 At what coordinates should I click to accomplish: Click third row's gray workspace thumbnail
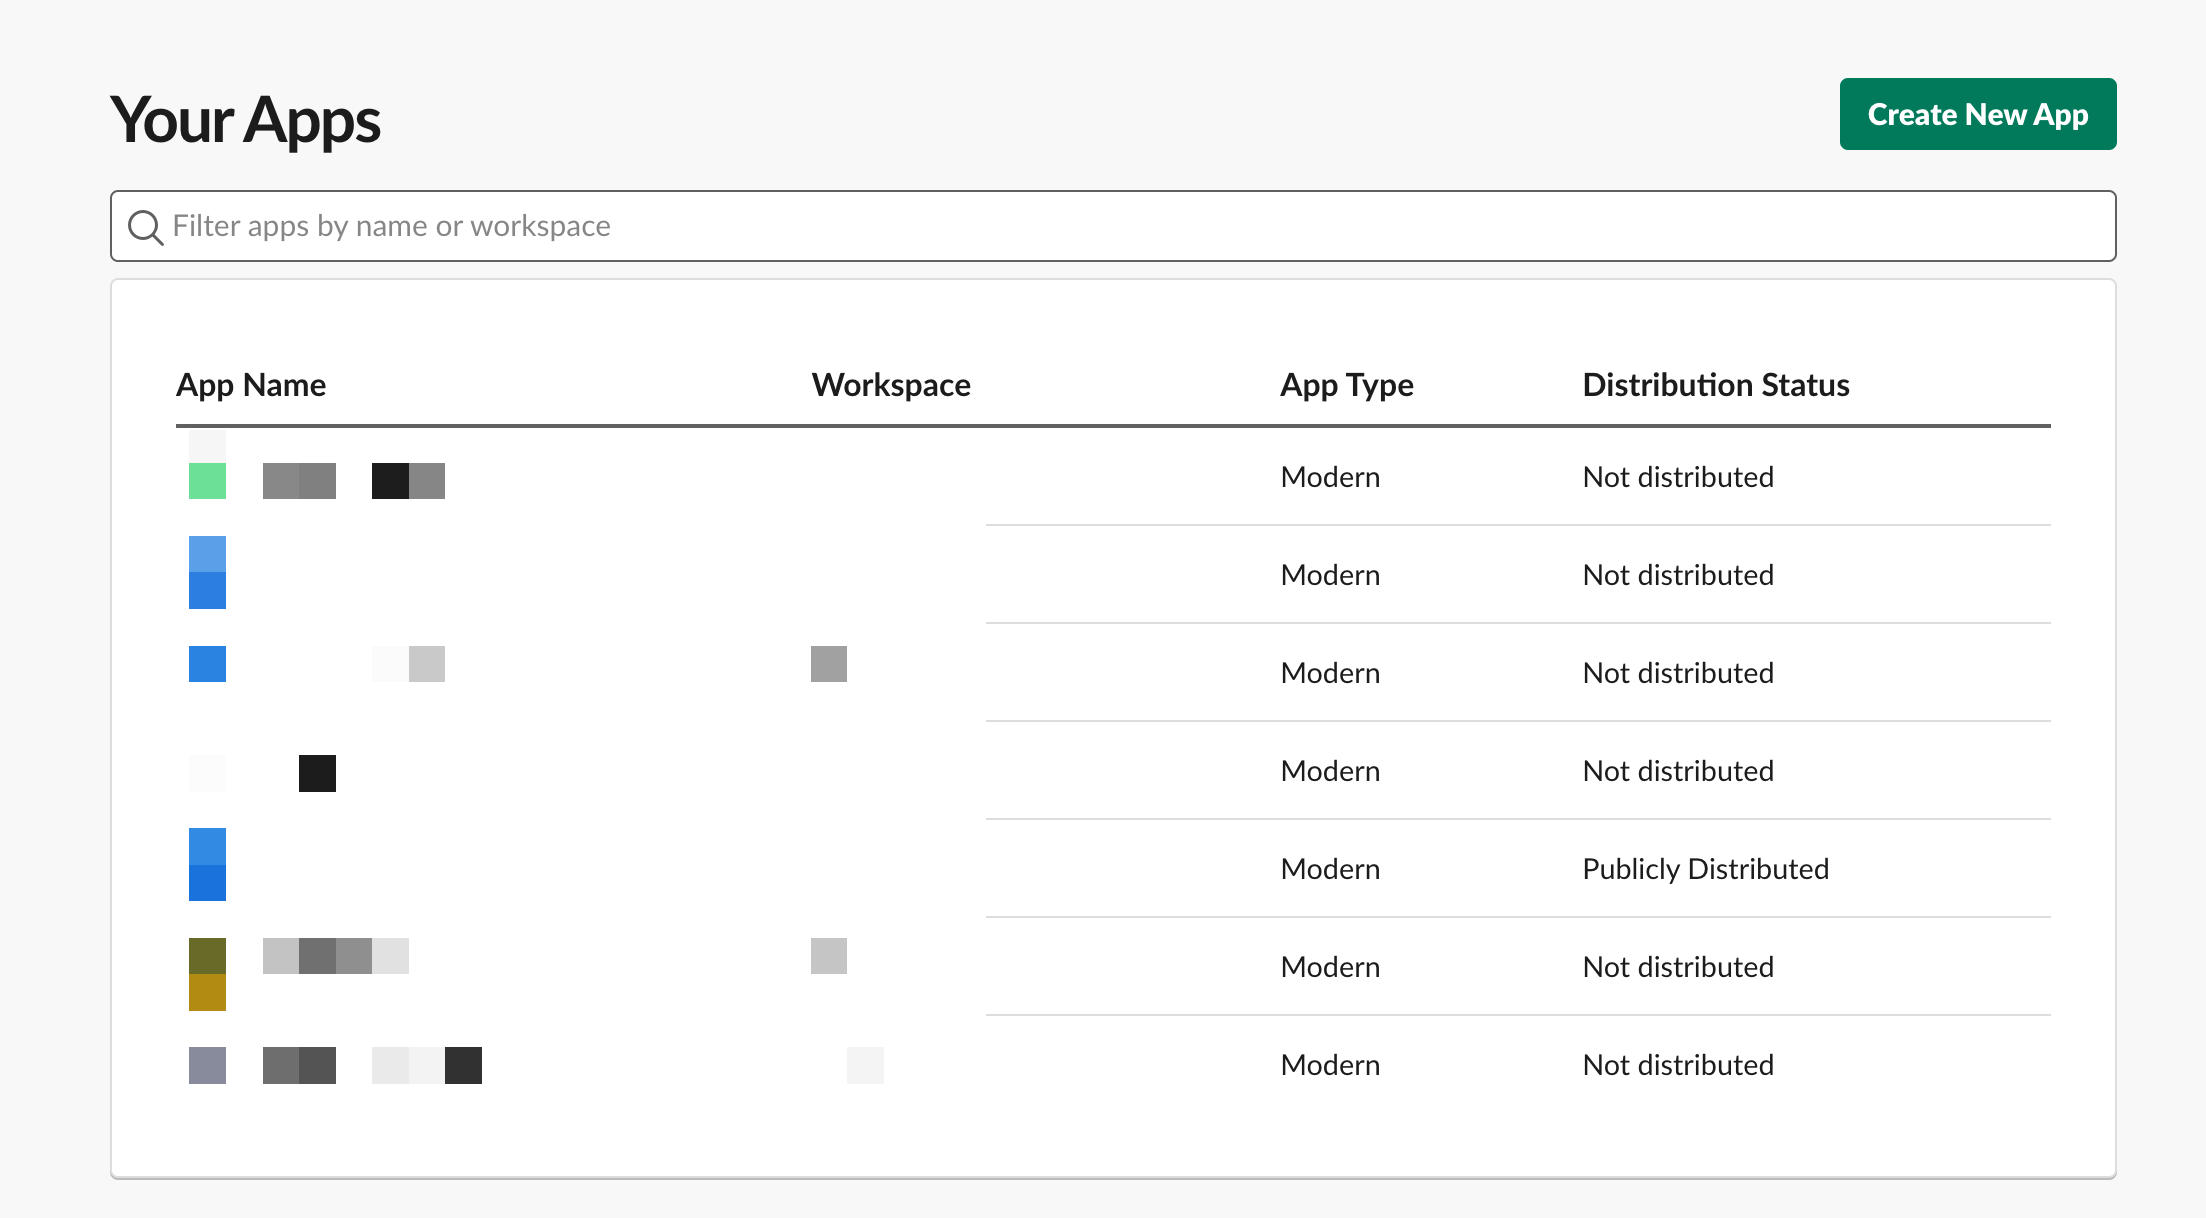coord(828,664)
